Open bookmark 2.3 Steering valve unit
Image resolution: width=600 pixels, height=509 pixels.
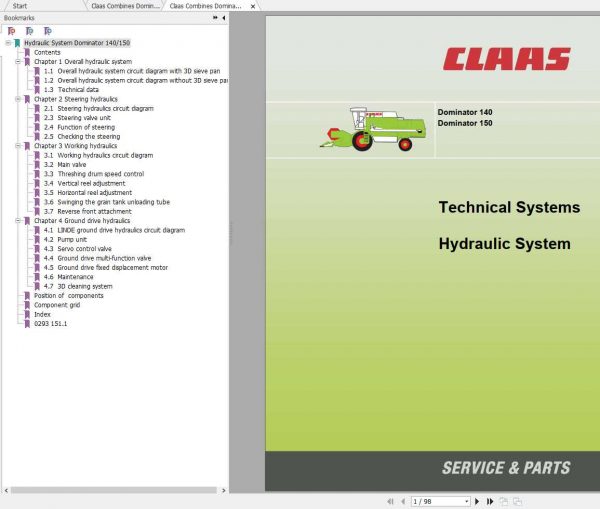(77, 118)
